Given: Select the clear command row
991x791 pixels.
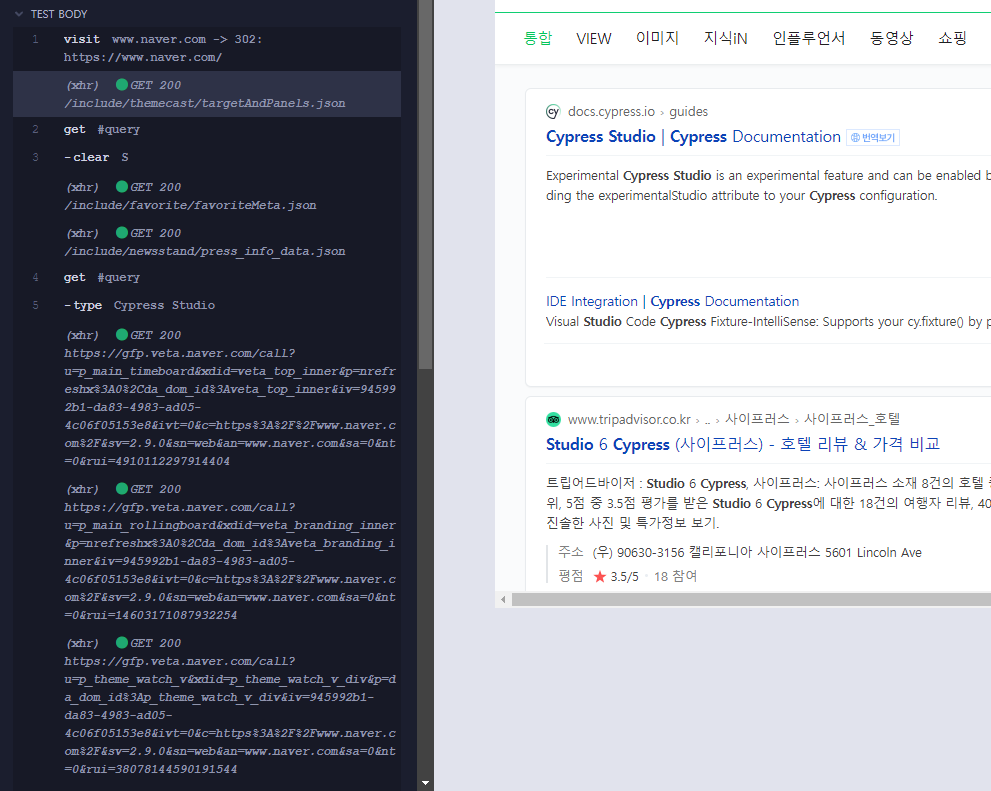Looking at the screenshot, I should 207,157.
